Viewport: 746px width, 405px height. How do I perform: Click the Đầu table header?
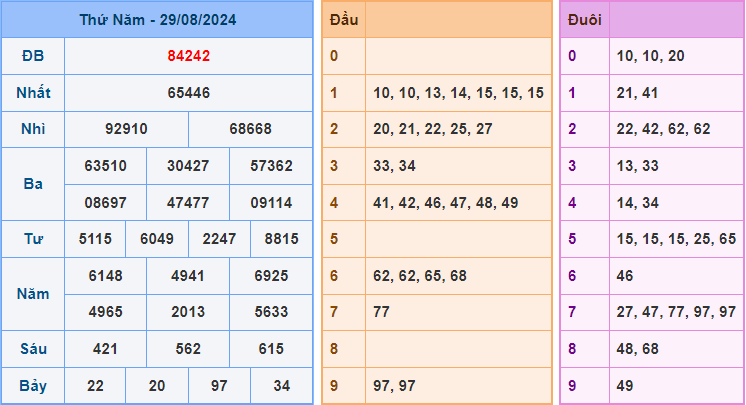(344, 20)
